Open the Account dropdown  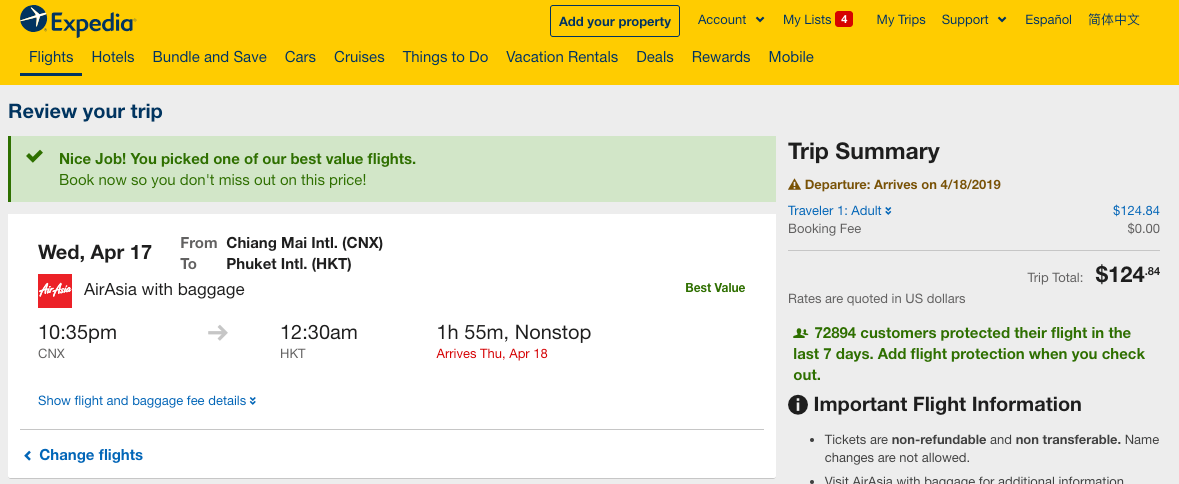coord(731,20)
